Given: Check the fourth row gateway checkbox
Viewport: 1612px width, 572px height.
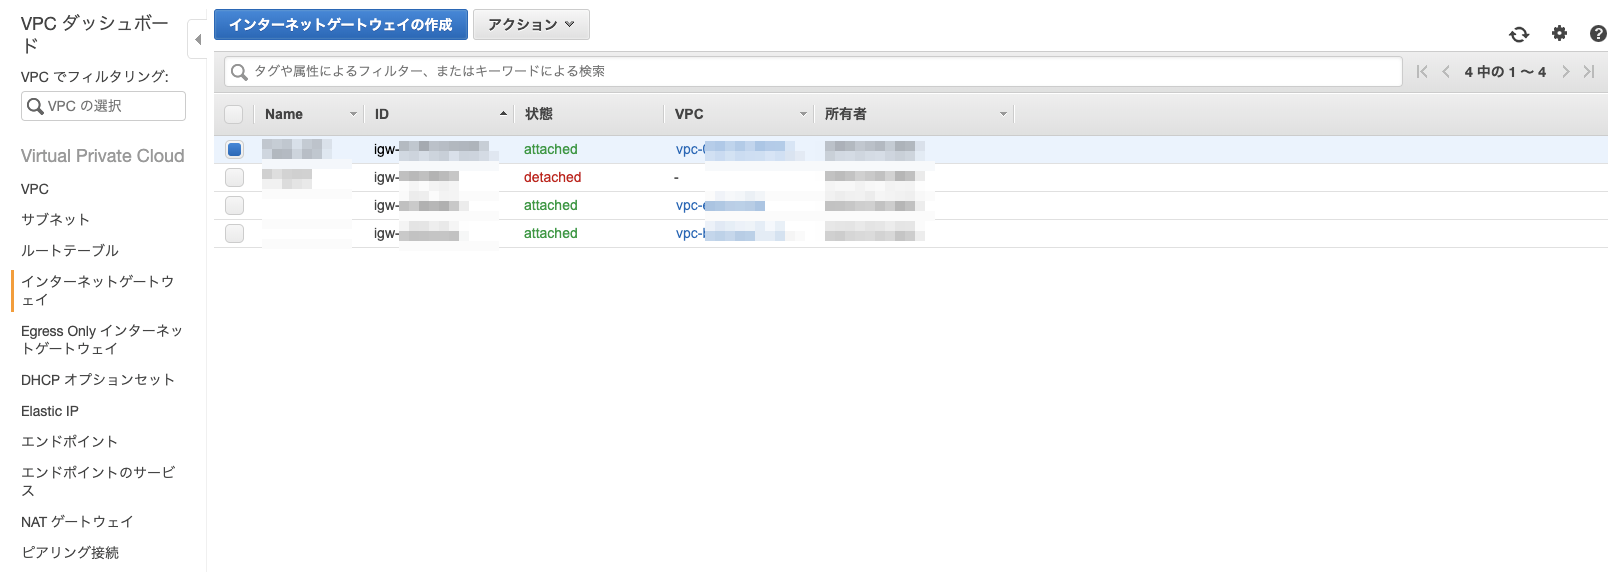Looking at the screenshot, I should pos(234,234).
